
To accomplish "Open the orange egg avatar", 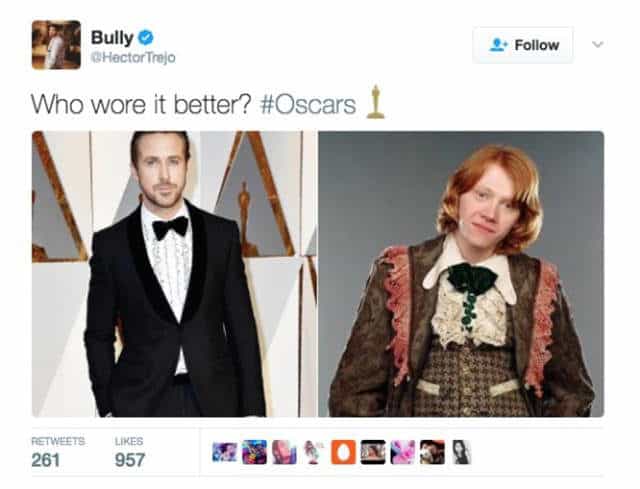I will click(x=343, y=452).
